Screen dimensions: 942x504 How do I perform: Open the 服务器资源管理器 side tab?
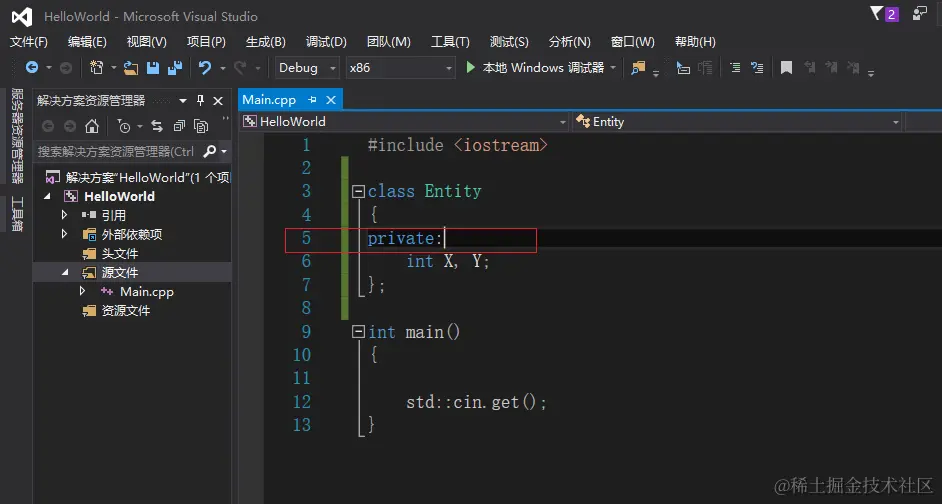[x=17, y=136]
